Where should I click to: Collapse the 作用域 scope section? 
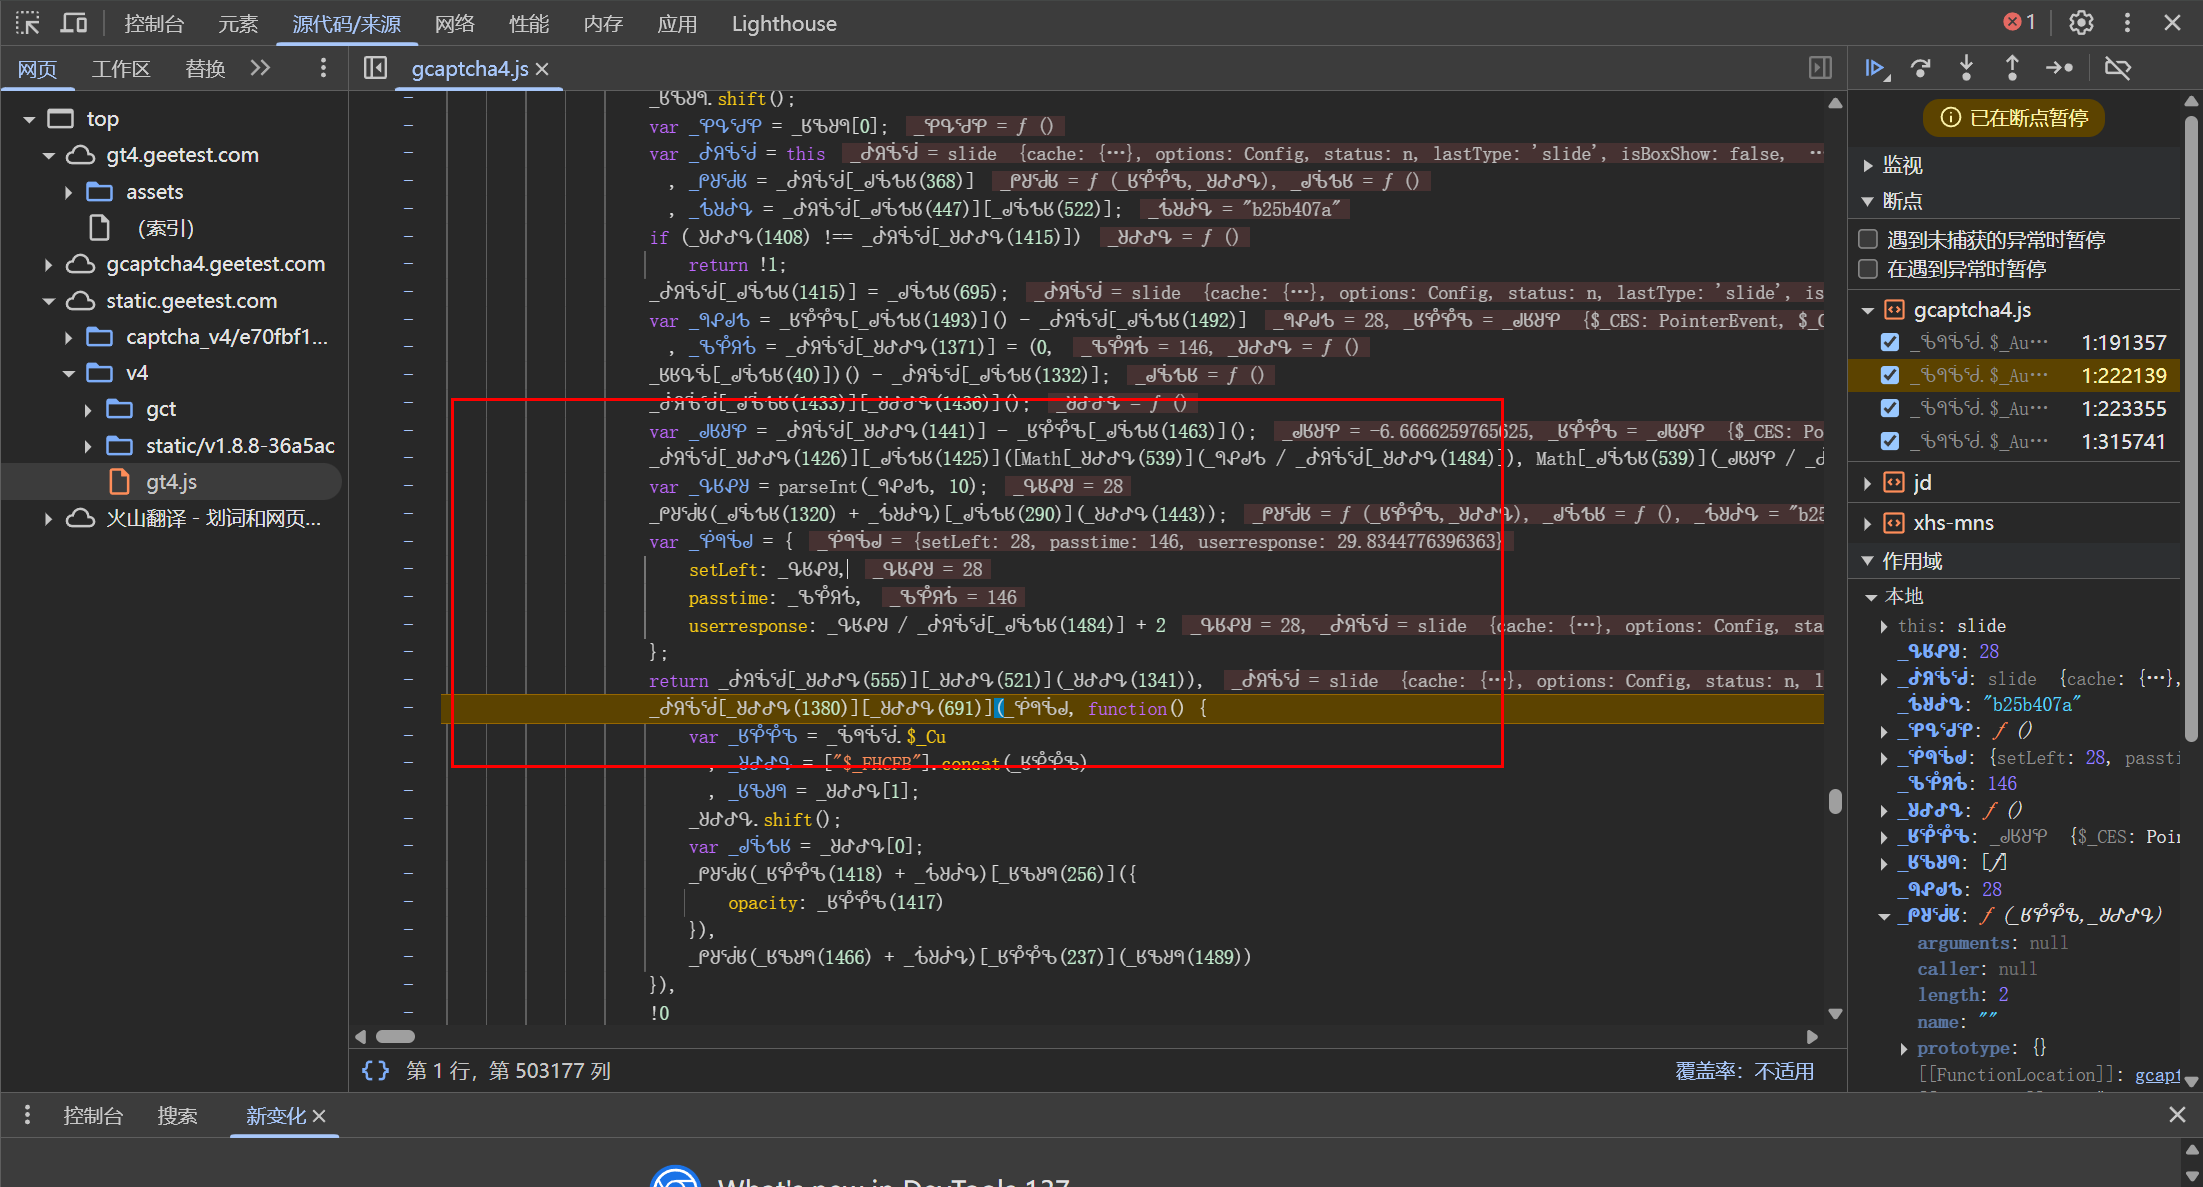point(1867,561)
